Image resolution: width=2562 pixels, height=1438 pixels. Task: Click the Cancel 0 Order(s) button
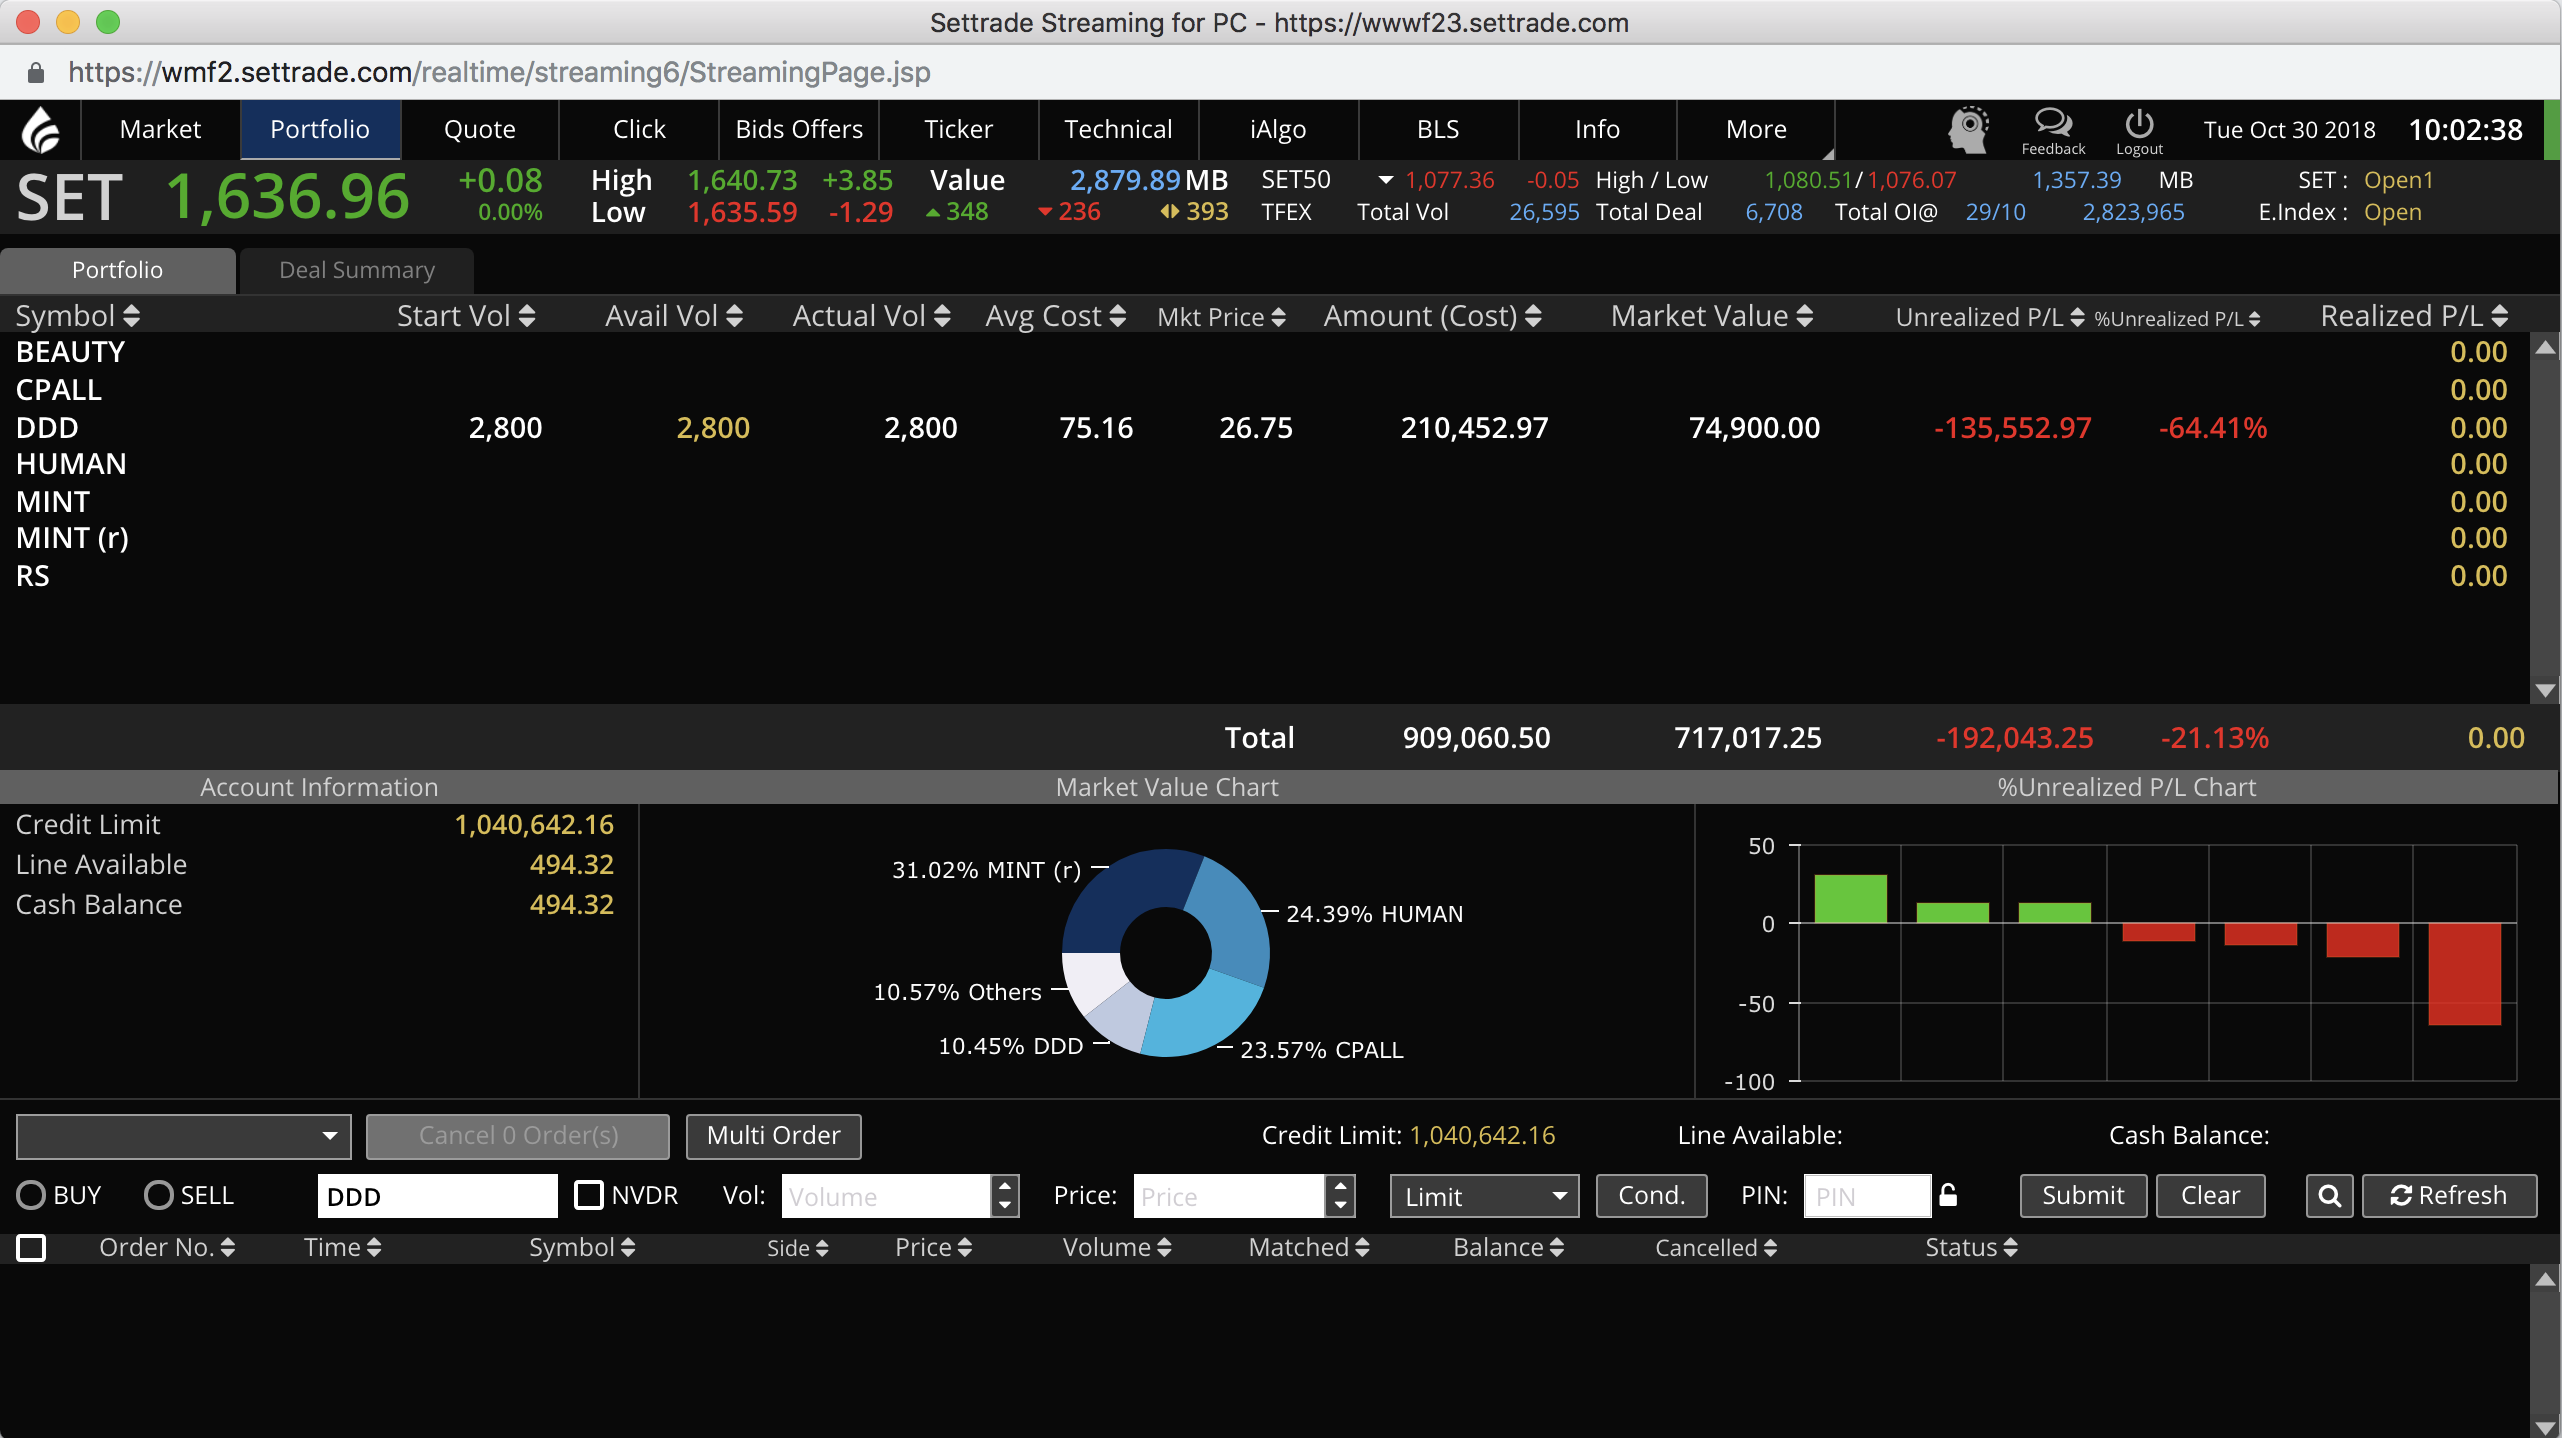518,1136
